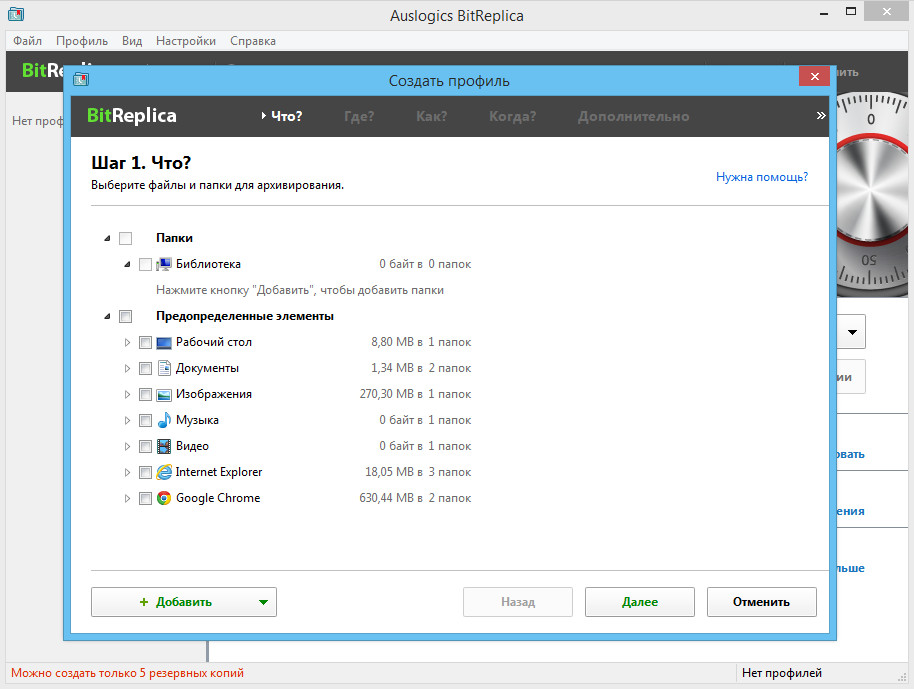914x689 pixels.
Task: Click the Далее button
Action: (x=639, y=602)
